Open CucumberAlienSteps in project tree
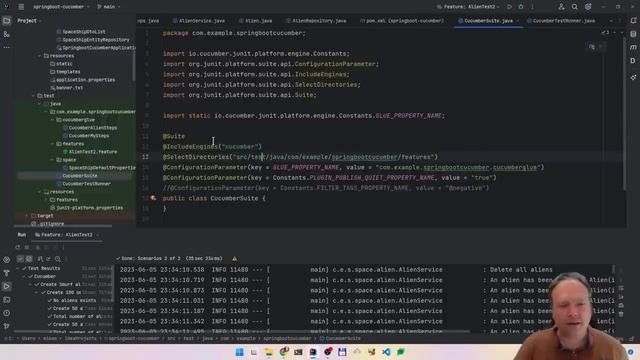Image resolution: width=640 pixels, height=360 pixels. click(x=93, y=128)
